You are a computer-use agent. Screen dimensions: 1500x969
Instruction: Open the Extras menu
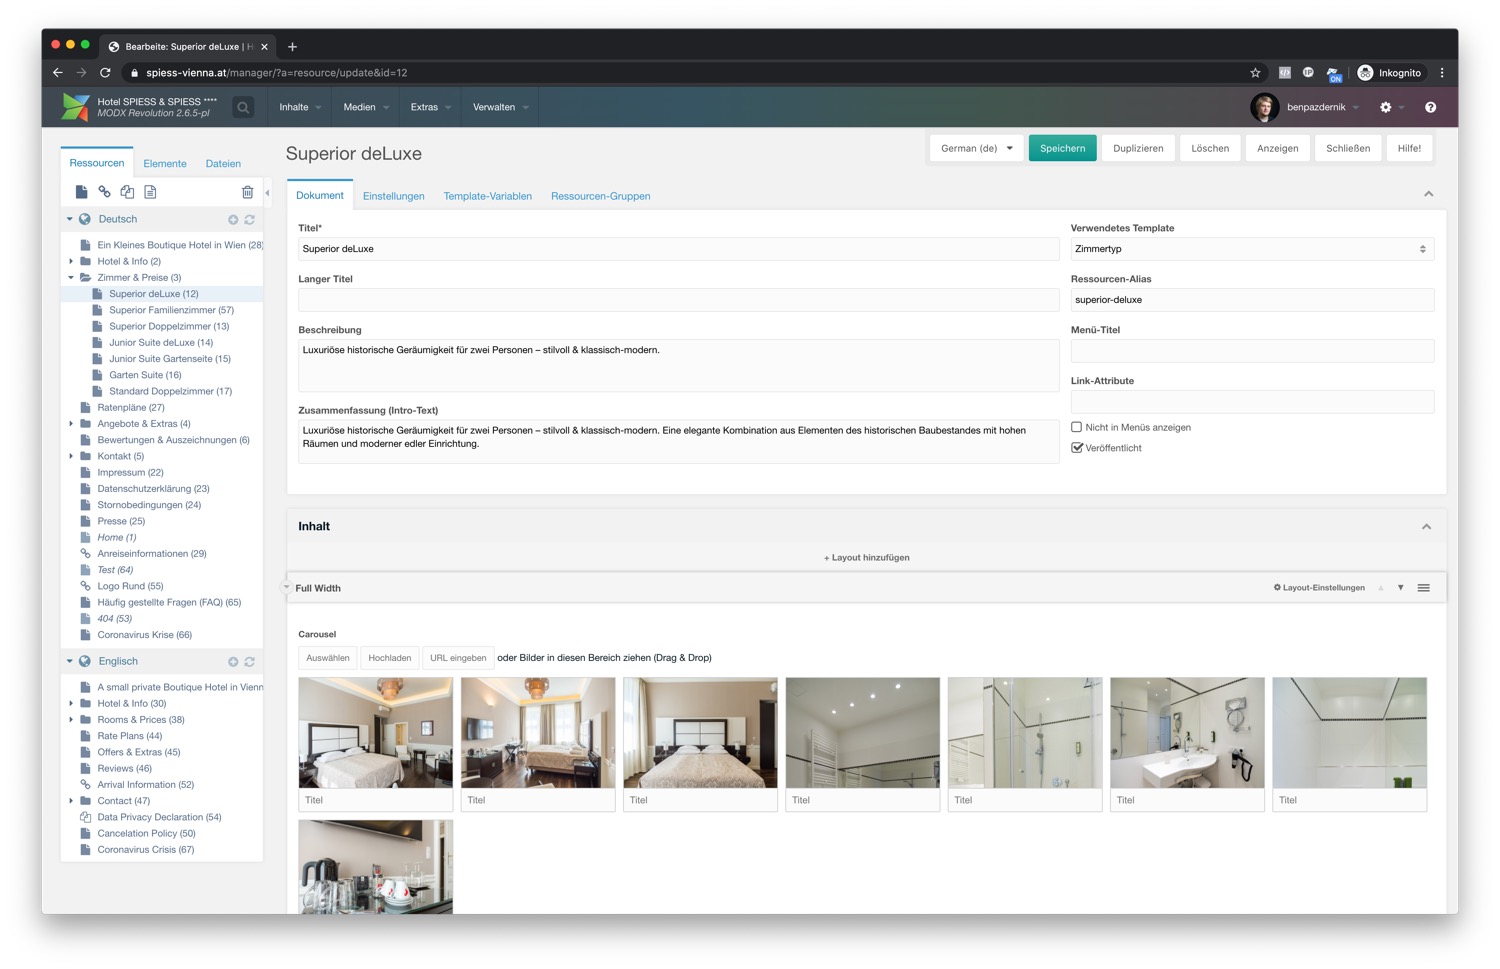point(431,107)
